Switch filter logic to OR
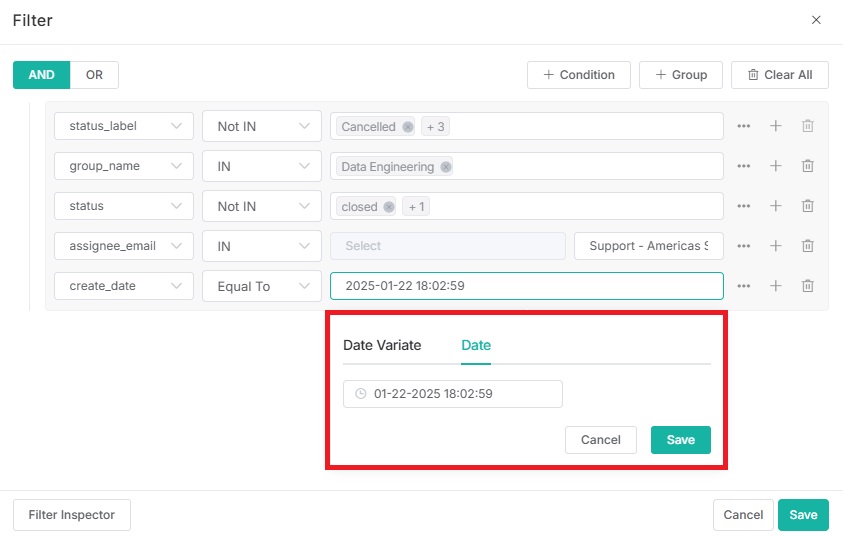Image resolution: width=843 pixels, height=537 pixels. pyautogui.click(x=94, y=75)
